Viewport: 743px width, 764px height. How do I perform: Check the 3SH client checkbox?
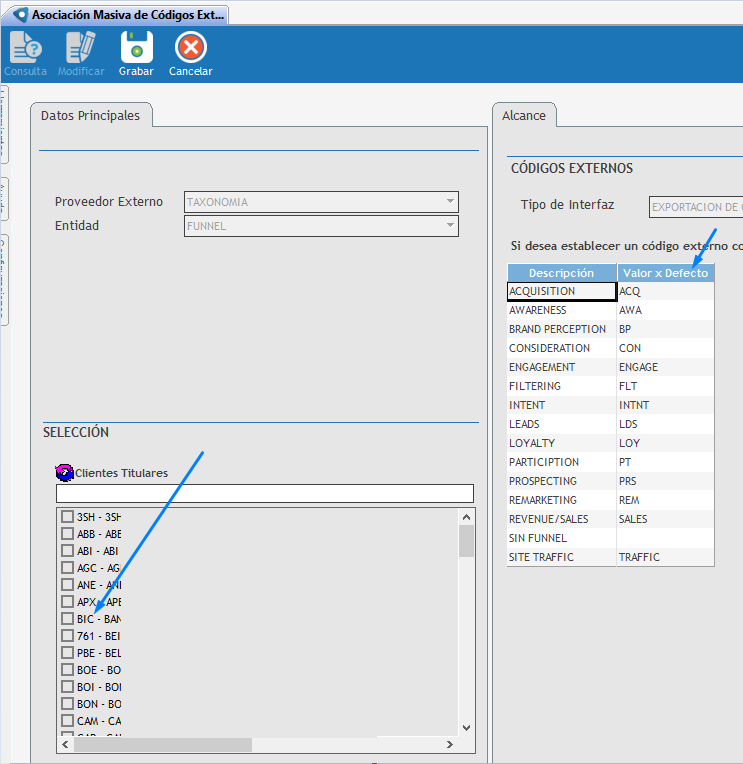[68, 517]
